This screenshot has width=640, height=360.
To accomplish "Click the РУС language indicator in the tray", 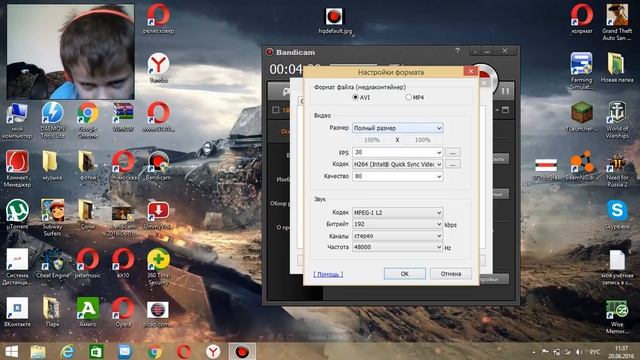I will pyautogui.click(x=595, y=352).
